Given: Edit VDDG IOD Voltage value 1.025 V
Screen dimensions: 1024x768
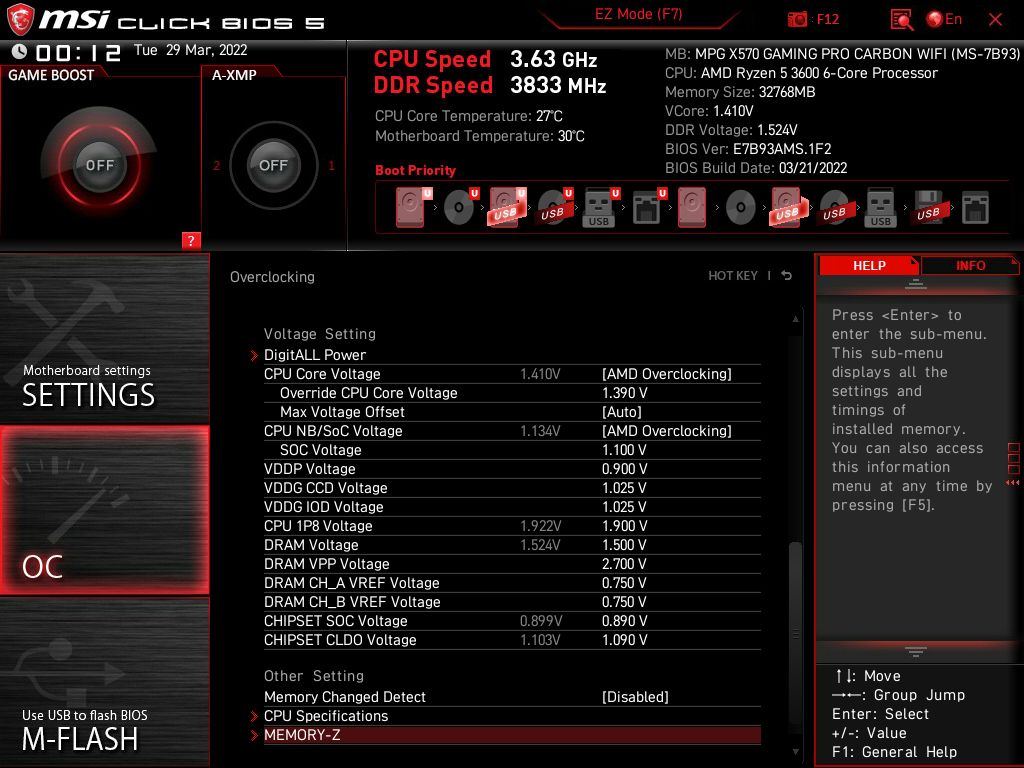Looking at the screenshot, I should [624, 506].
